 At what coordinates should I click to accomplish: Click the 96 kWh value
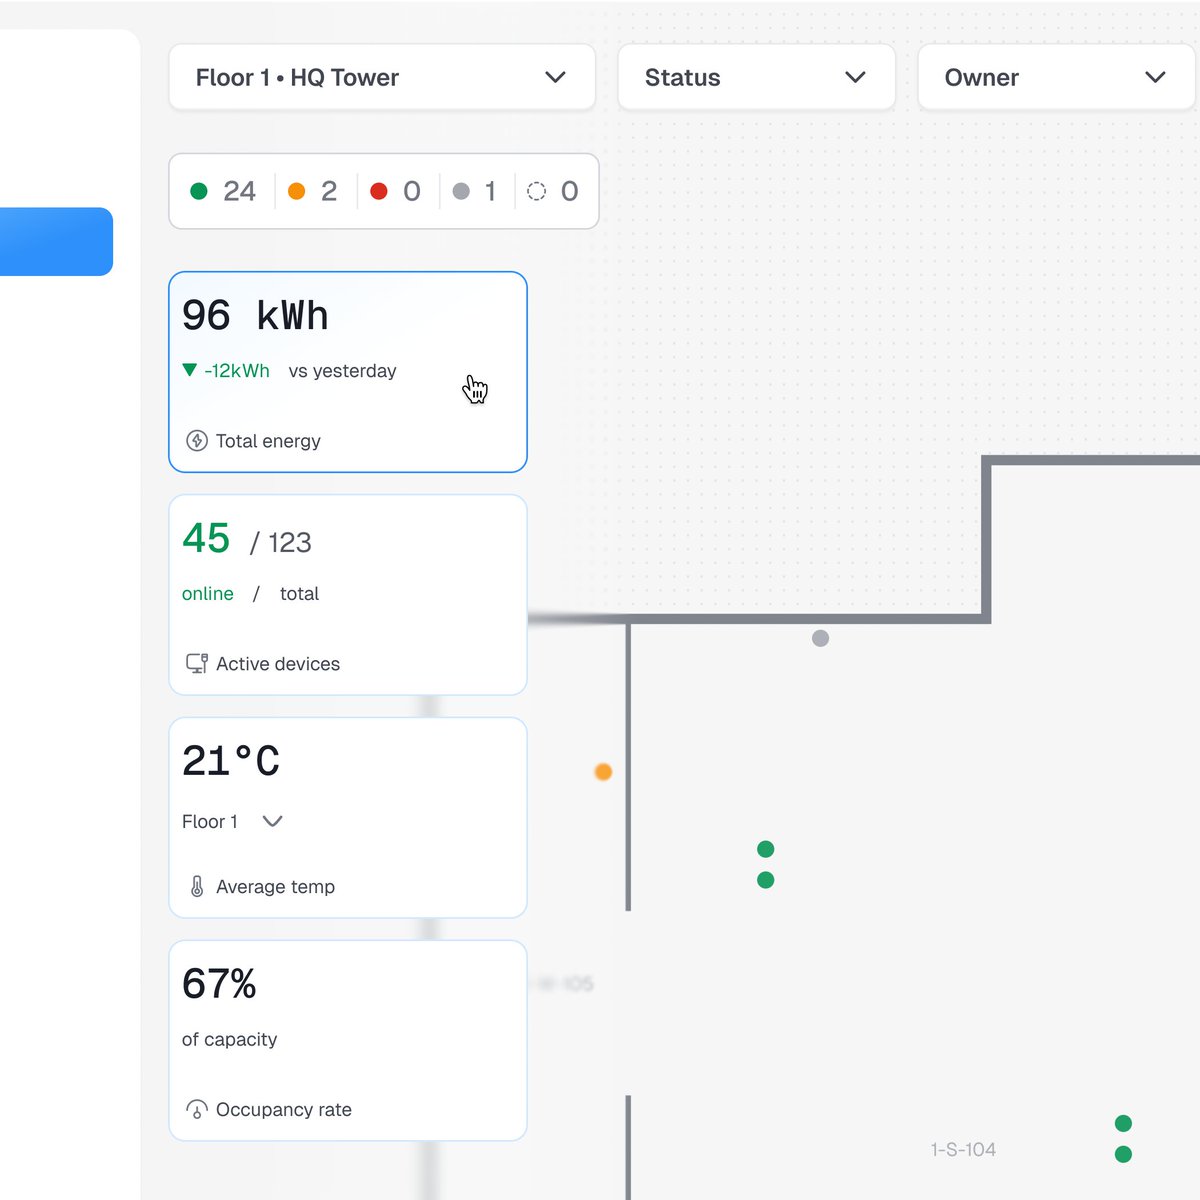(255, 316)
